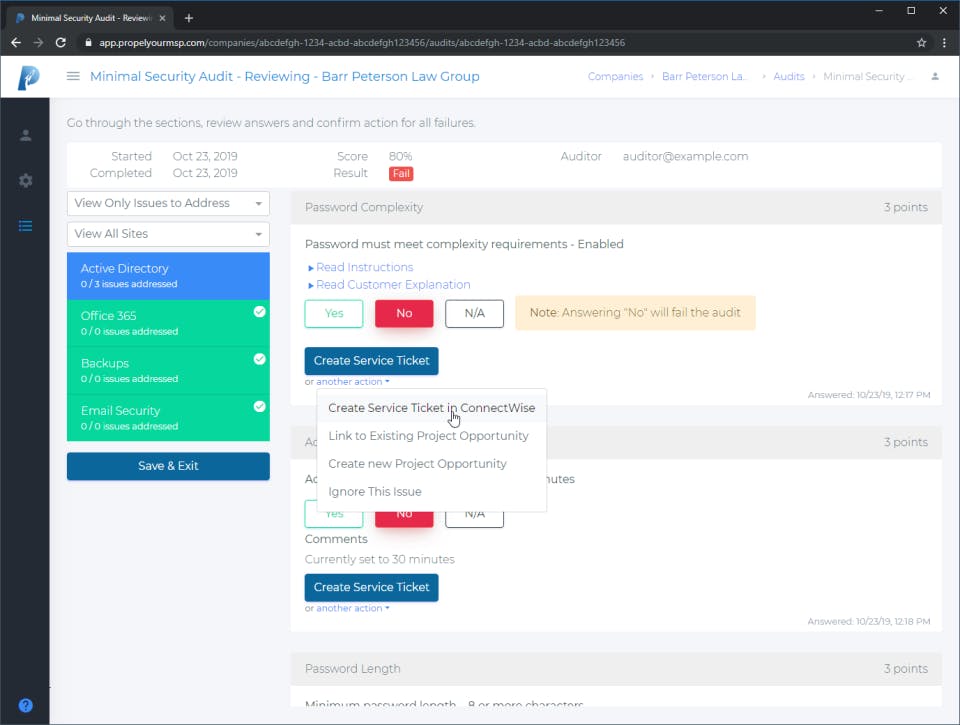The width and height of the screenshot is (960, 725).
Task: Select the users icon in the left sidebar
Action: click(25, 134)
